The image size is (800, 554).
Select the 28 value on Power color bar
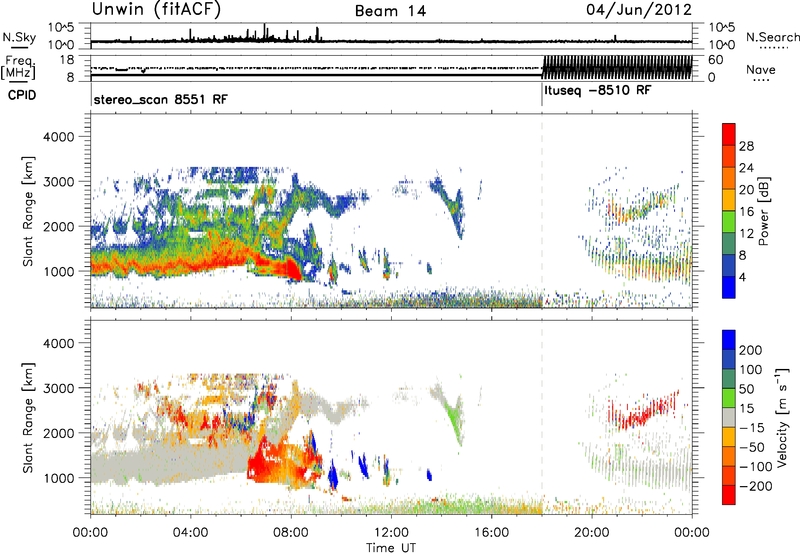[746, 146]
